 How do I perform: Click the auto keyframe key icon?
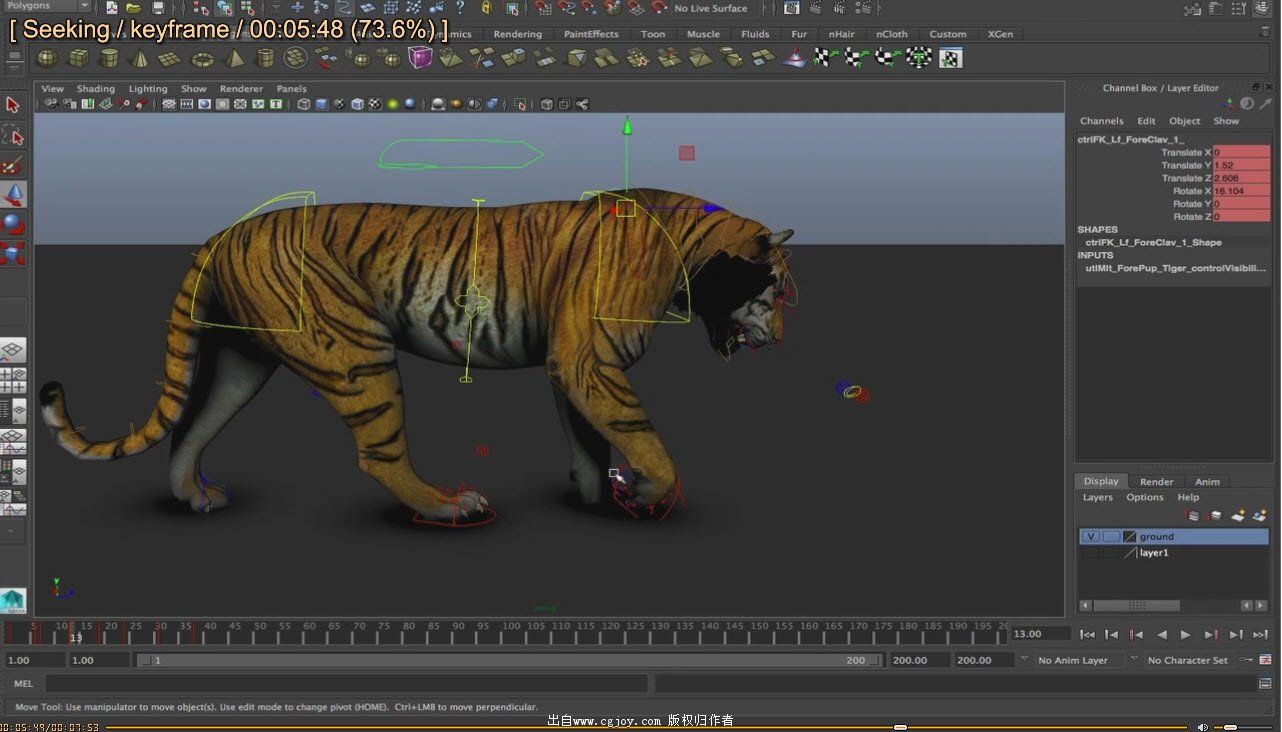click(x=1247, y=660)
